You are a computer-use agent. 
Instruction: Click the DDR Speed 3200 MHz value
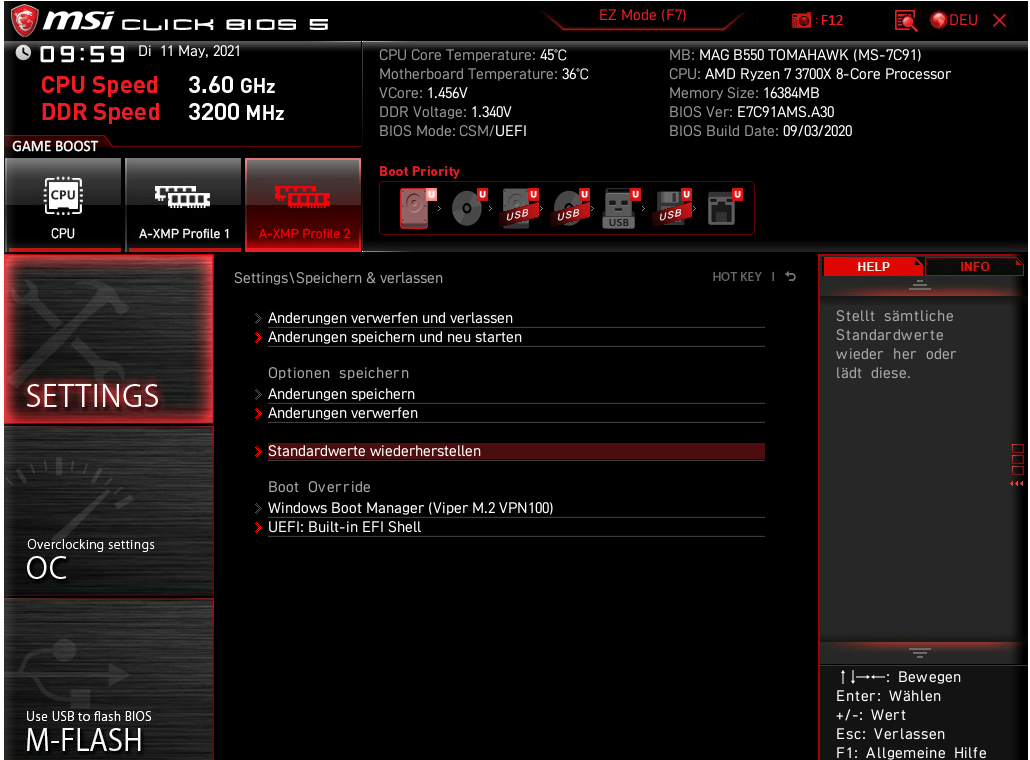click(236, 112)
